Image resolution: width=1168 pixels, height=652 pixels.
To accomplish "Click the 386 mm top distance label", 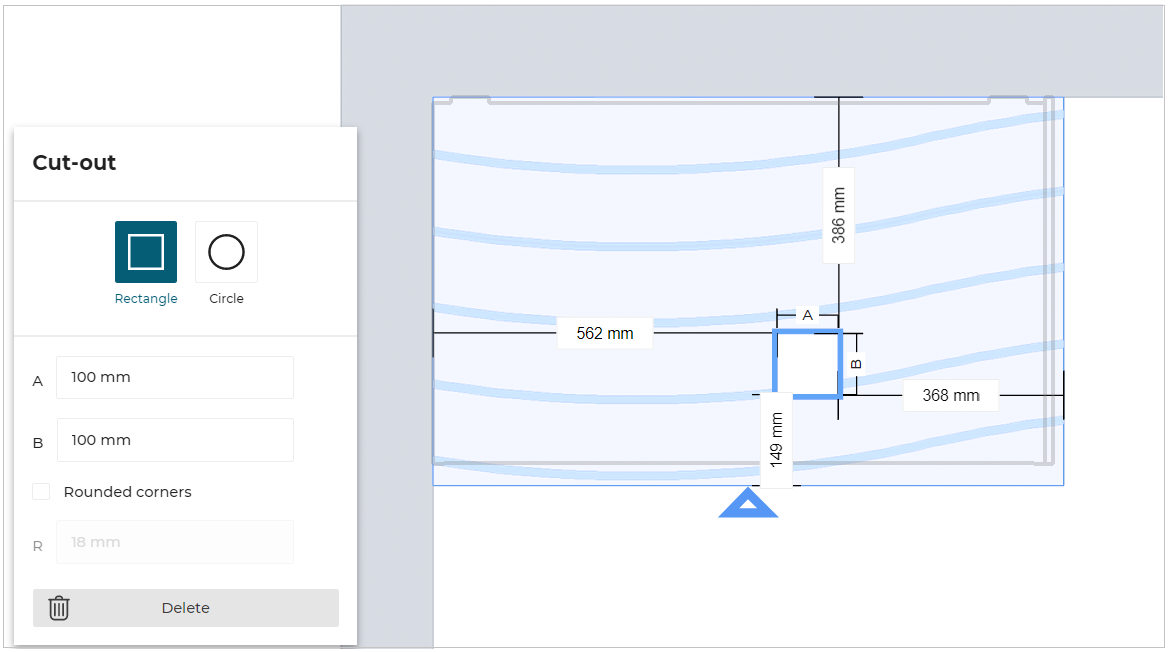I will (839, 215).
